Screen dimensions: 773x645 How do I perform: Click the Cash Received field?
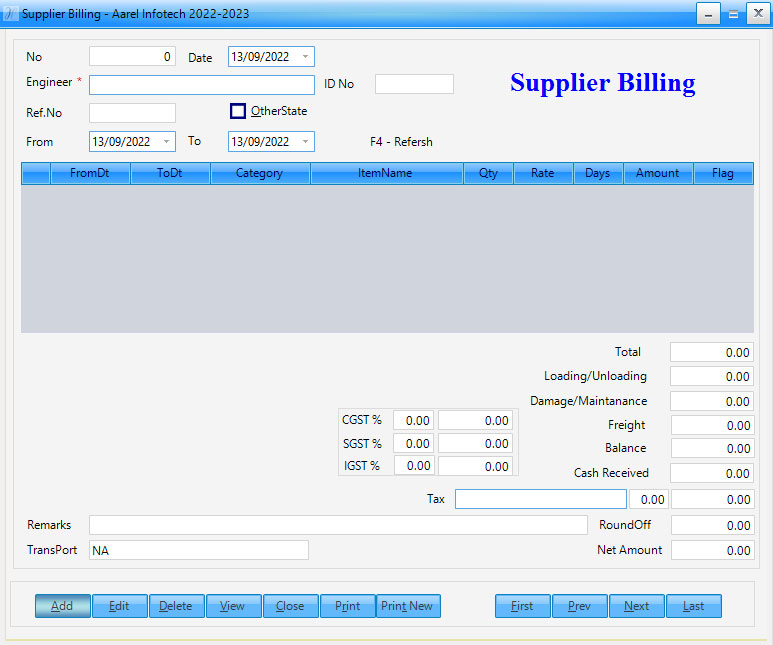click(712, 473)
